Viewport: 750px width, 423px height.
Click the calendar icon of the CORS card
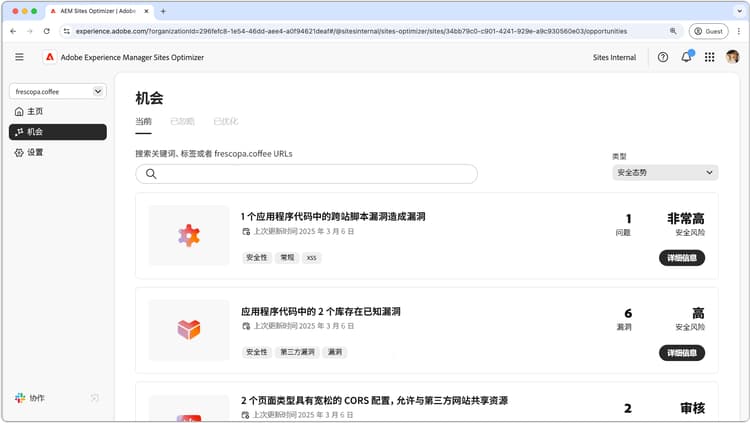point(245,415)
